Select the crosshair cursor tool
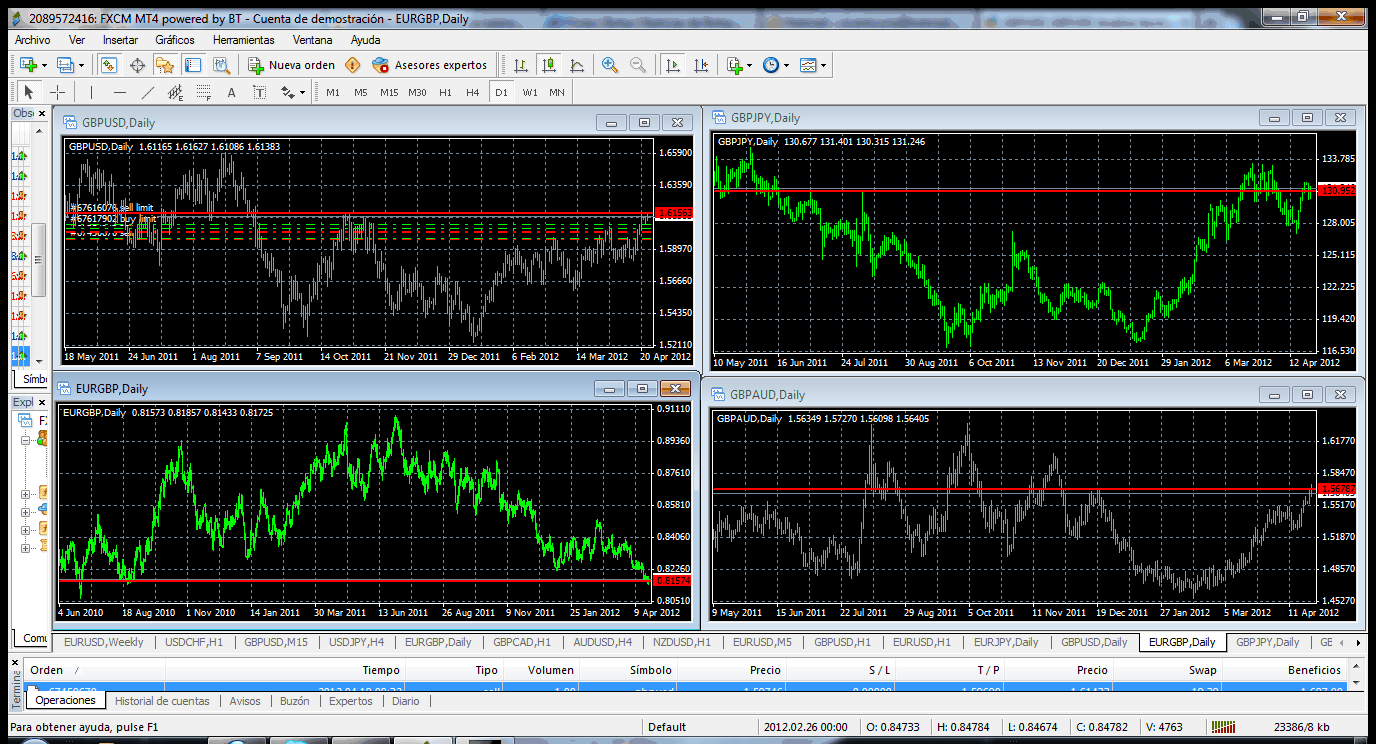The height and width of the screenshot is (744, 1376). click(x=58, y=92)
